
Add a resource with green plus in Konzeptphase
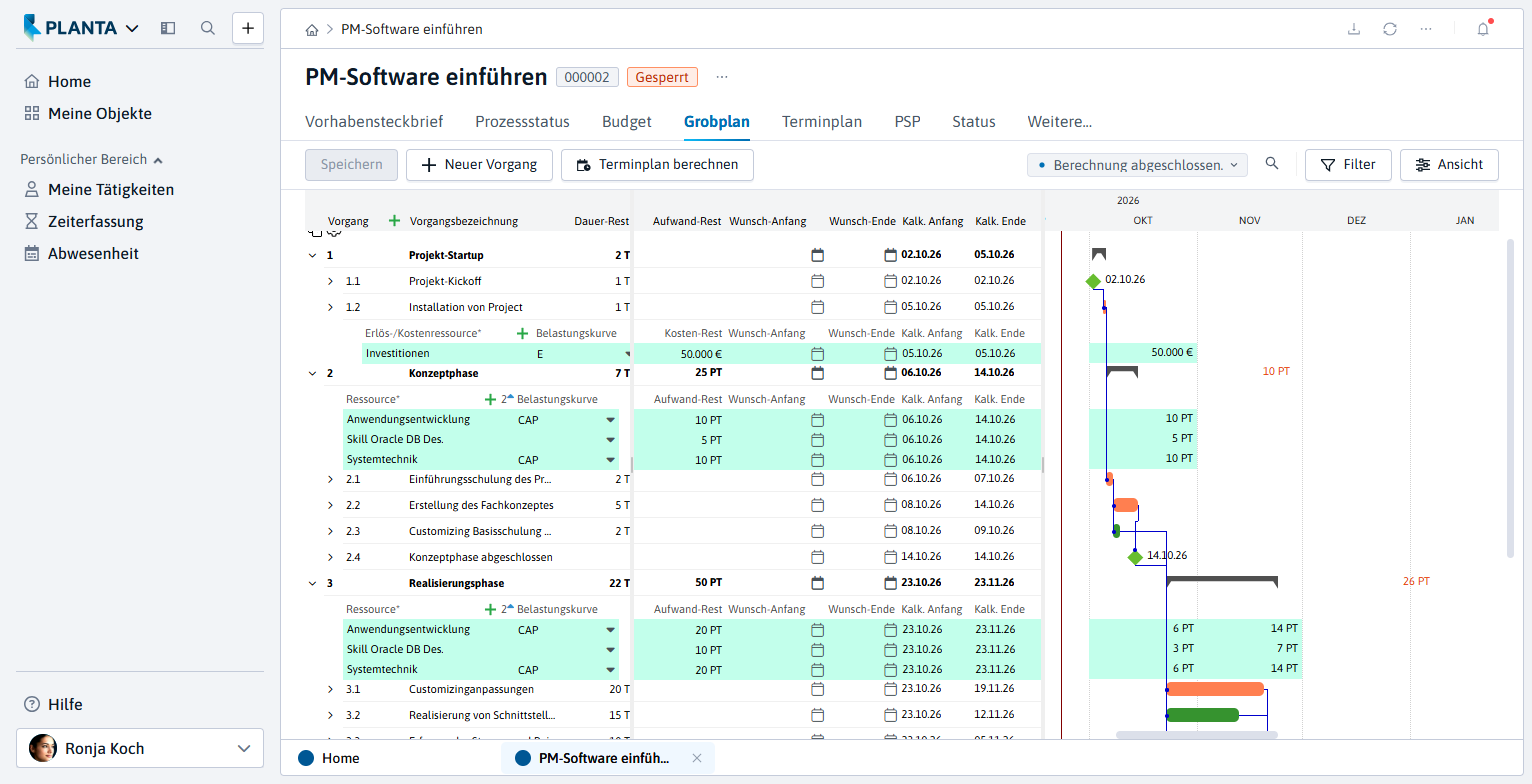(x=490, y=399)
